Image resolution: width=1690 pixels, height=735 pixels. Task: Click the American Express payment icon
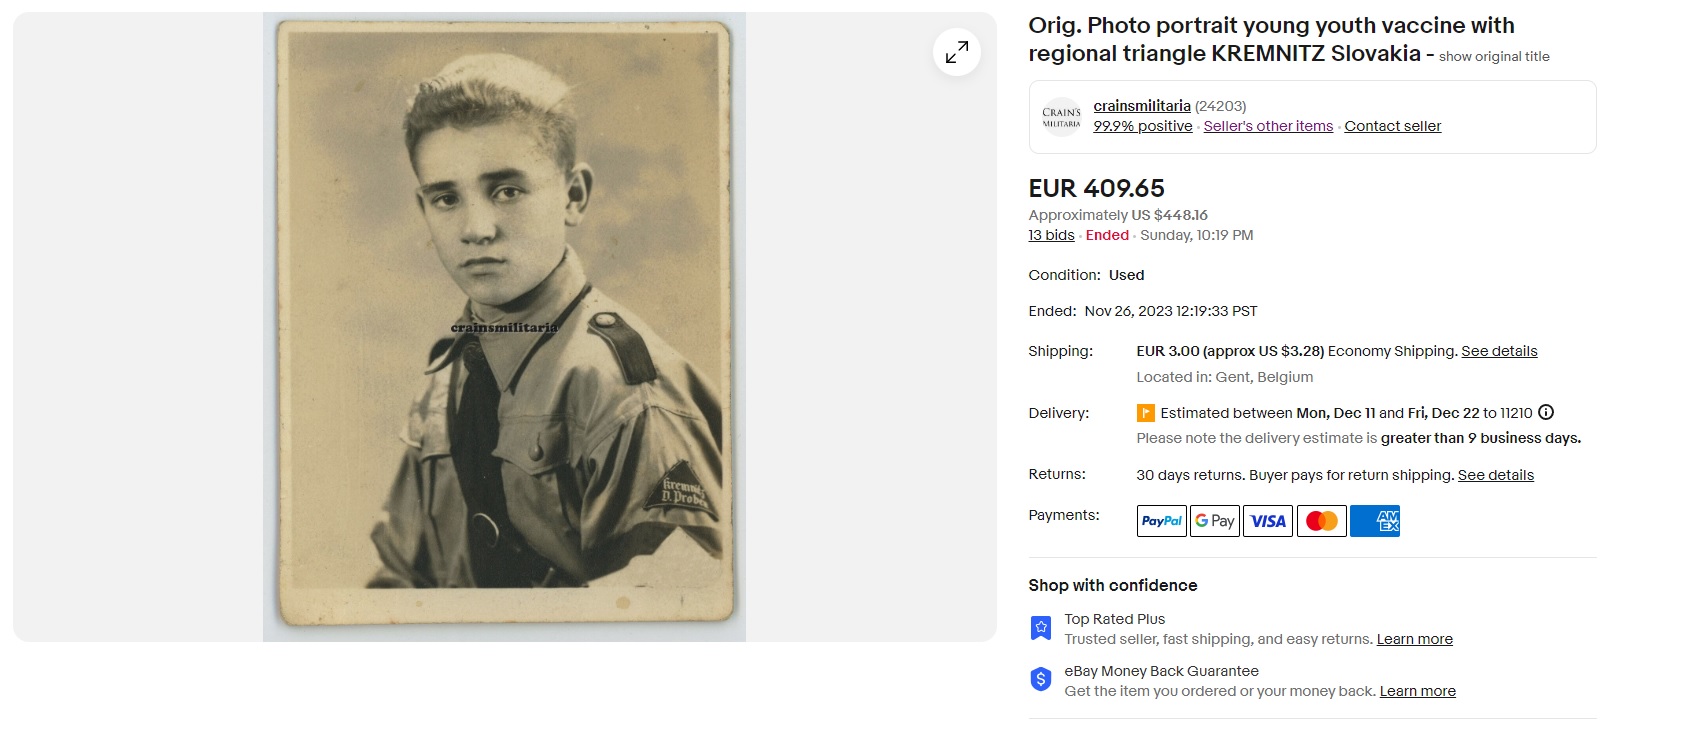point(1375,521)
